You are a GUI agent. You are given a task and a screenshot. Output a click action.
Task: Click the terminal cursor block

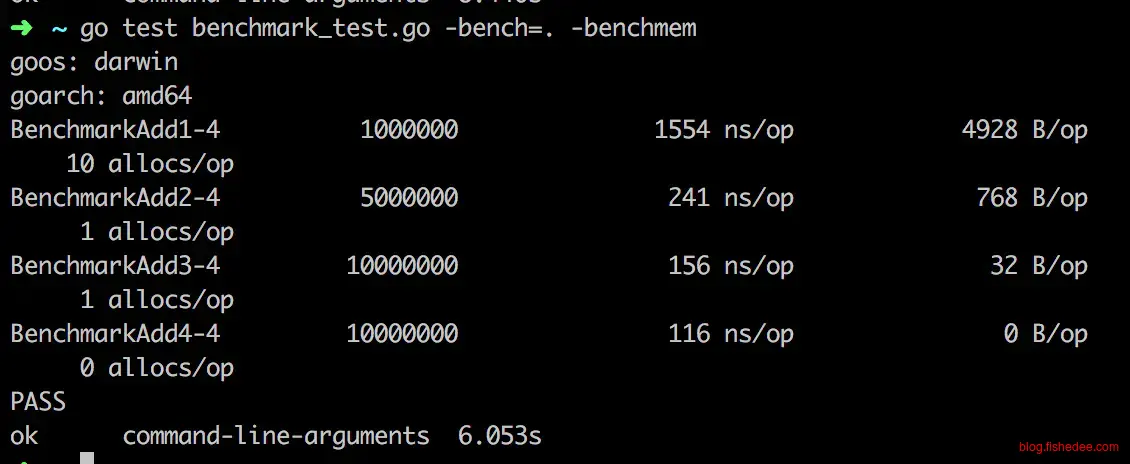pos(87,459)
